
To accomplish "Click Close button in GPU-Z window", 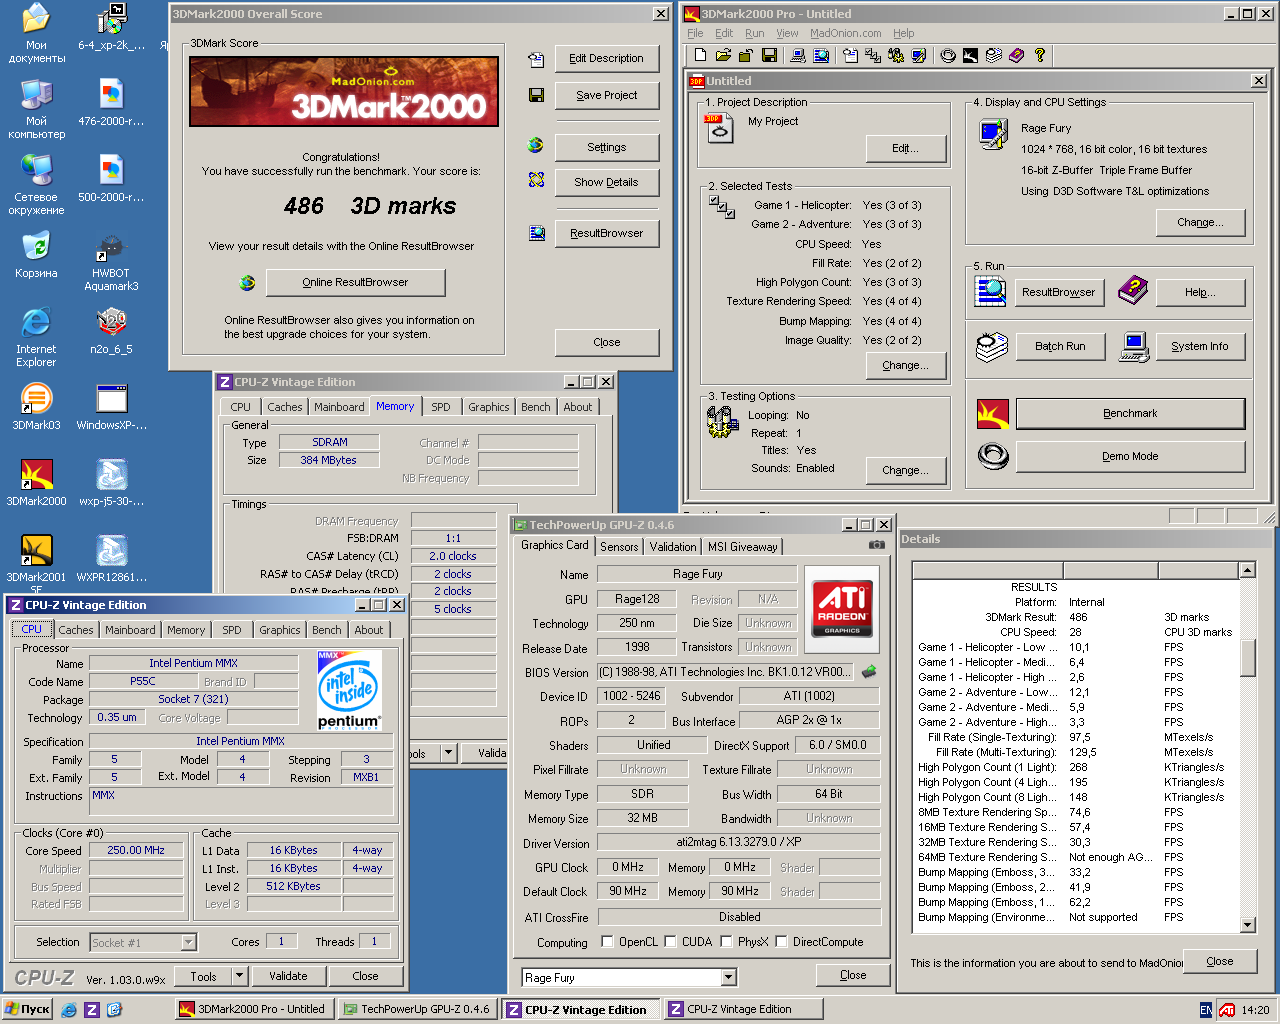I will pos(853,975).
